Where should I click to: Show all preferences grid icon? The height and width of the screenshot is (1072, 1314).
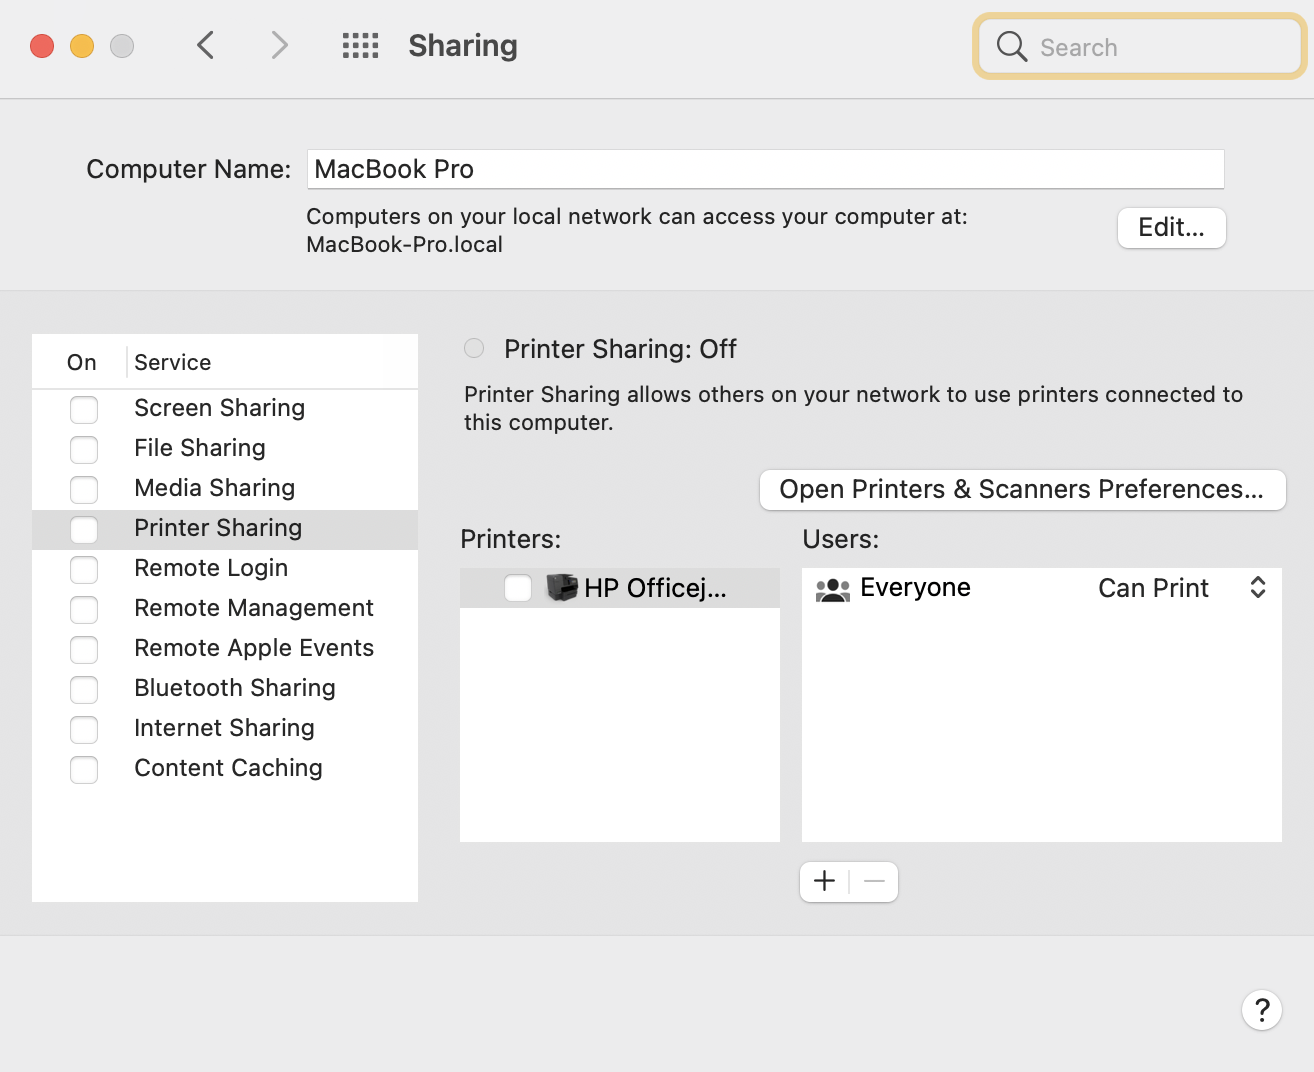click(x=360, y=45)
